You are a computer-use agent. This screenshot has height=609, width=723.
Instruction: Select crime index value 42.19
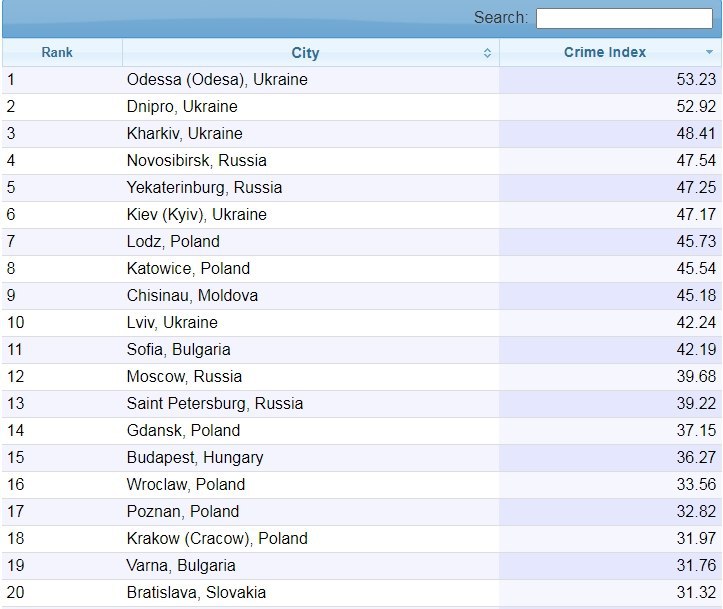pyautogui.click(x=696, y=350)
